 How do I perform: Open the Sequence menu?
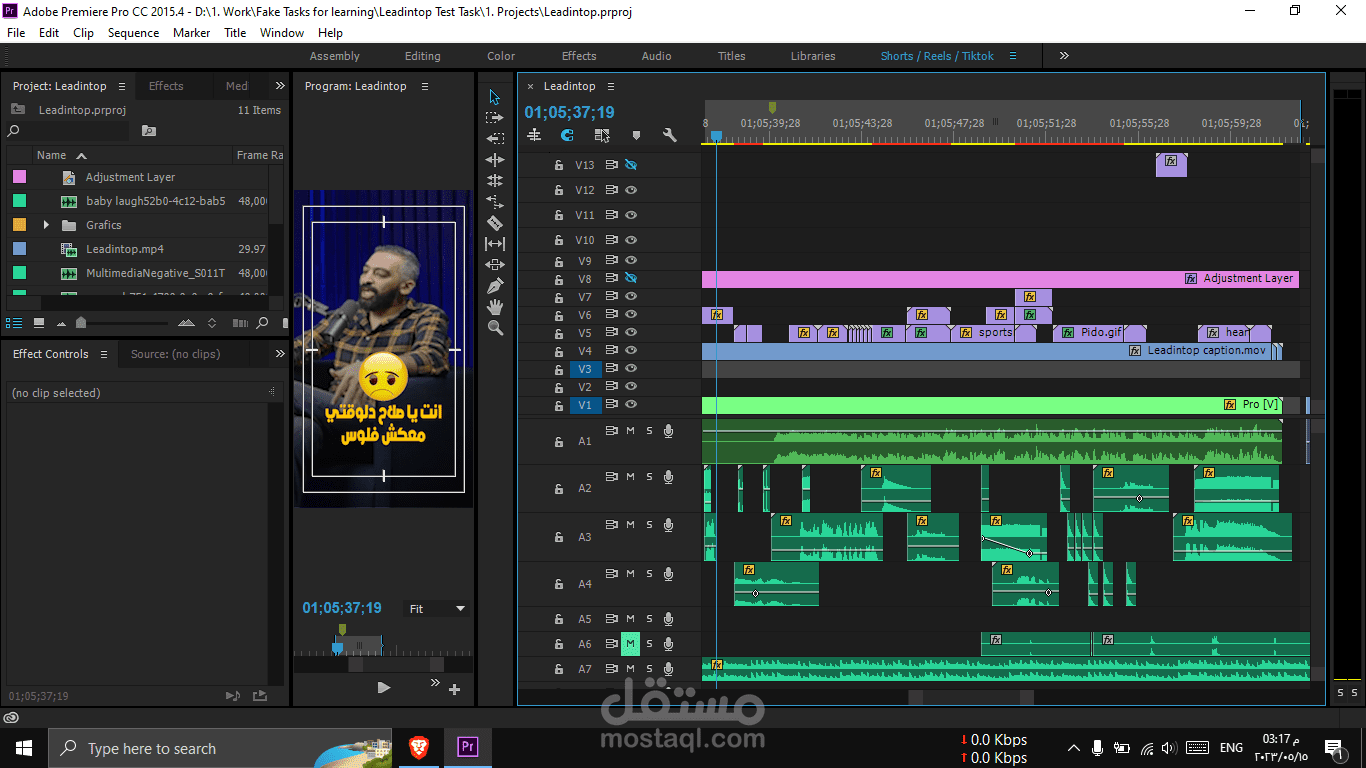[133, 33]
